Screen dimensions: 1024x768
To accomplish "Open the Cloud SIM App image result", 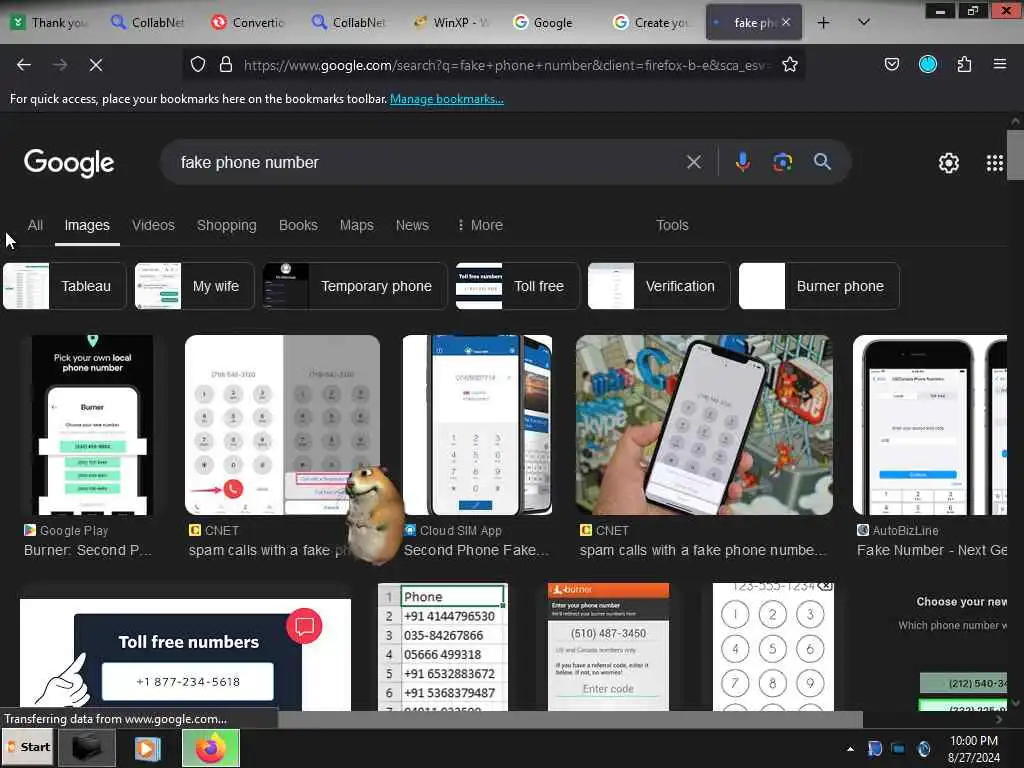I will [477, 425].
